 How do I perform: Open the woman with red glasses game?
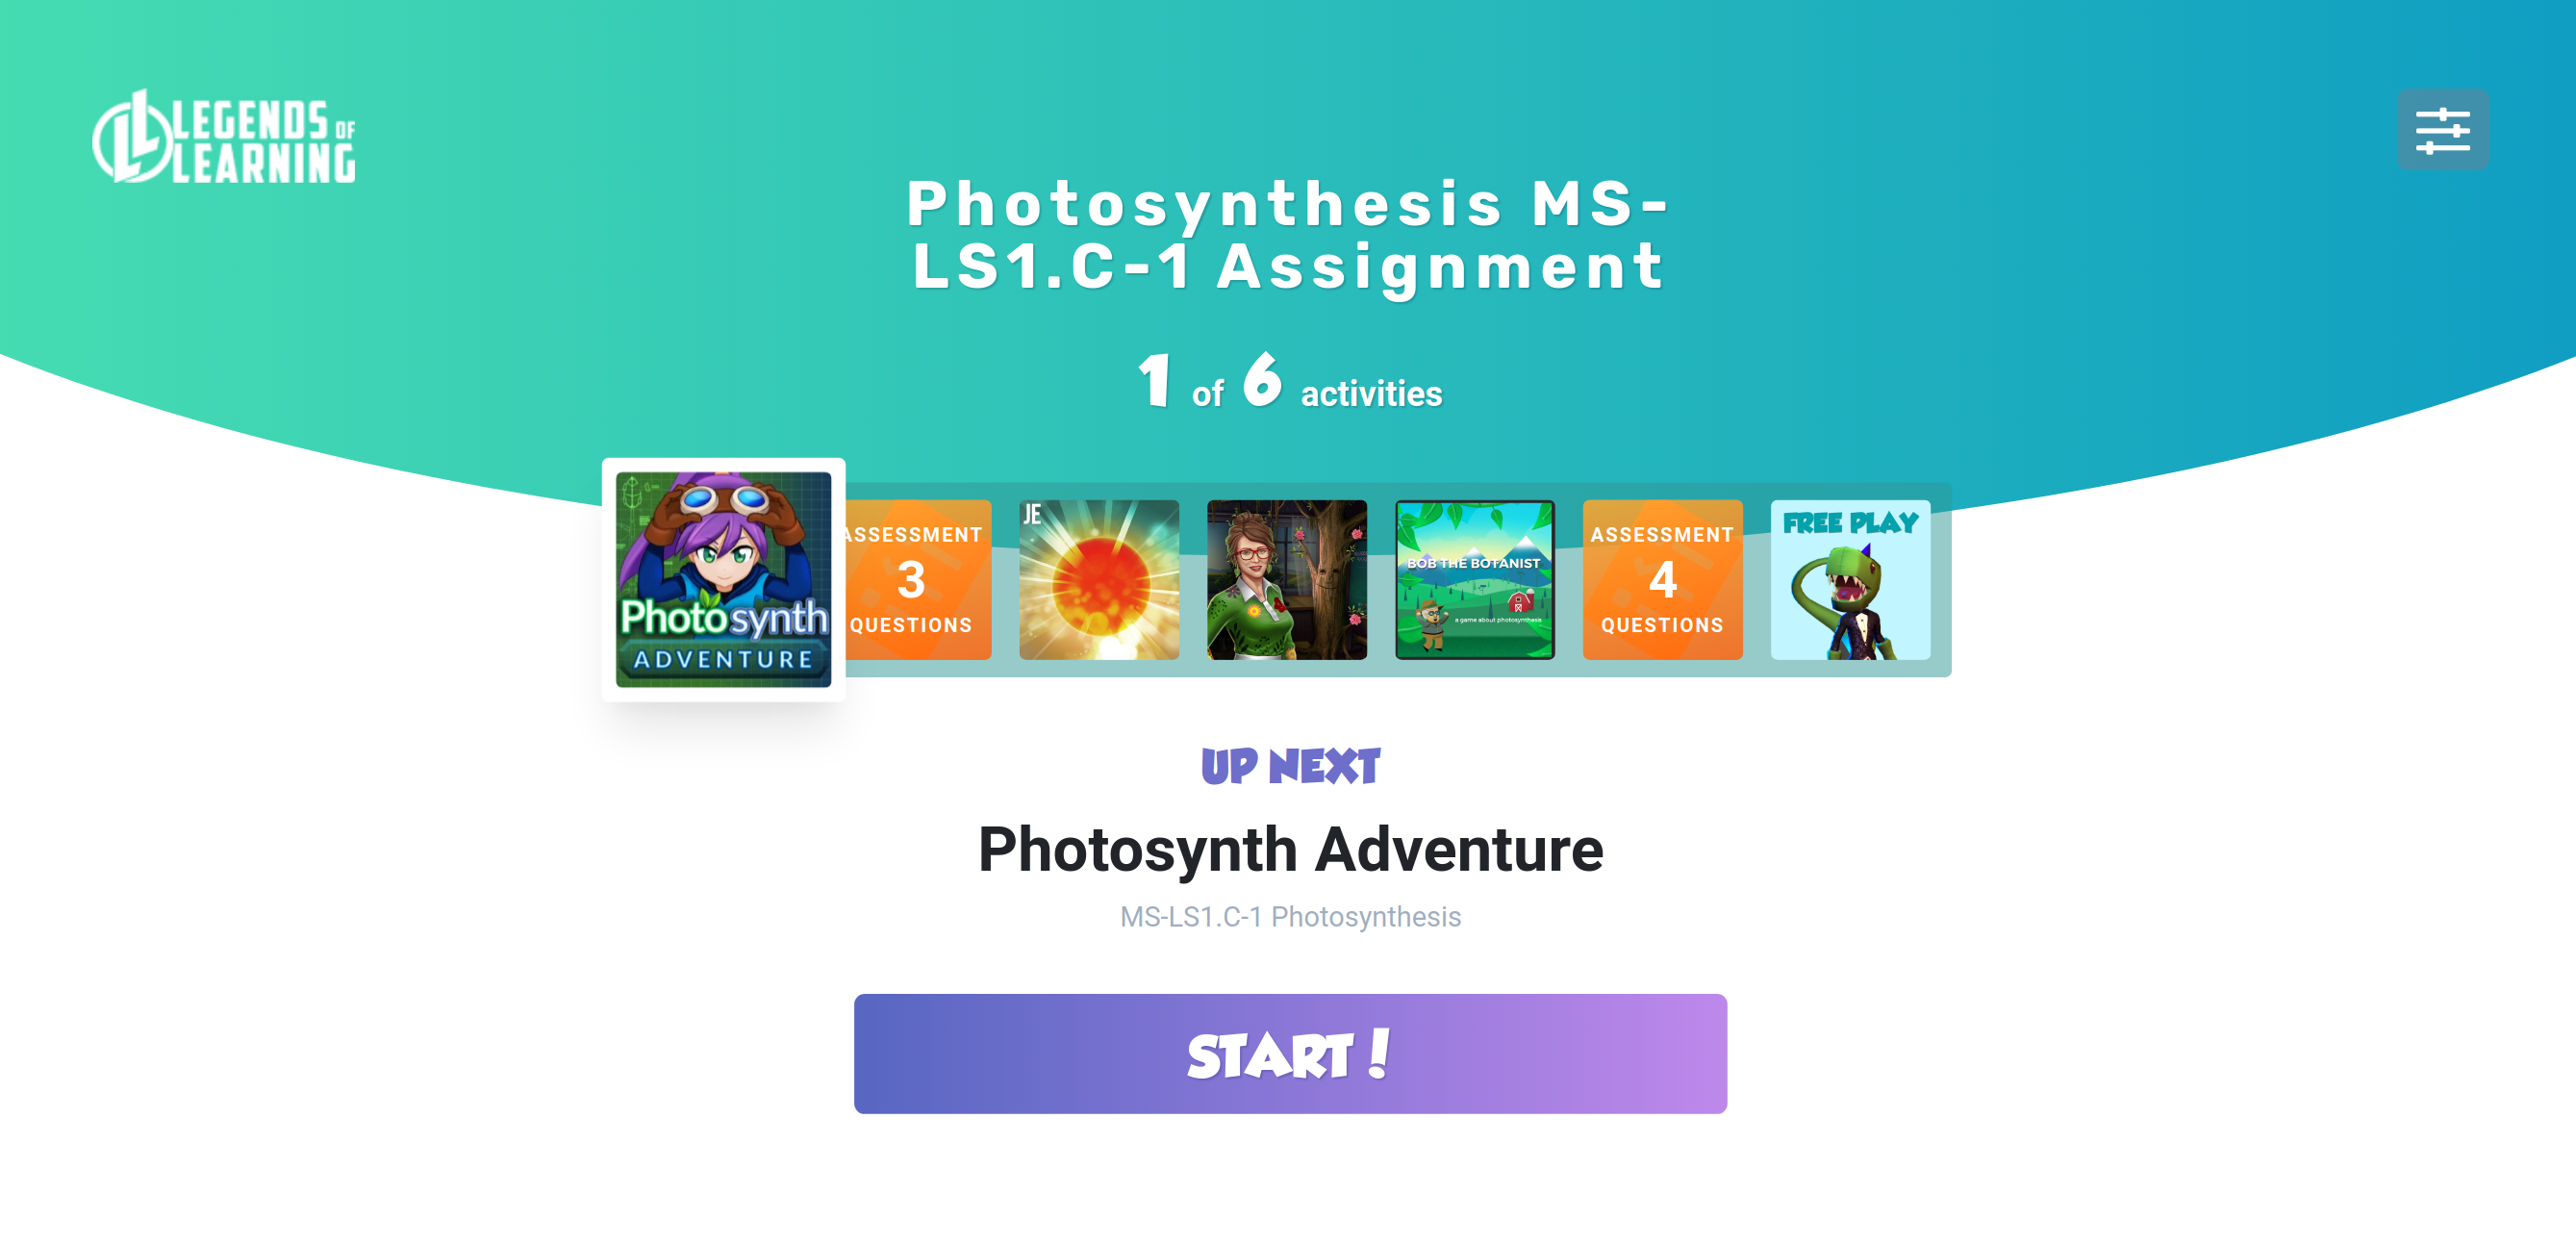point(1287,579)
